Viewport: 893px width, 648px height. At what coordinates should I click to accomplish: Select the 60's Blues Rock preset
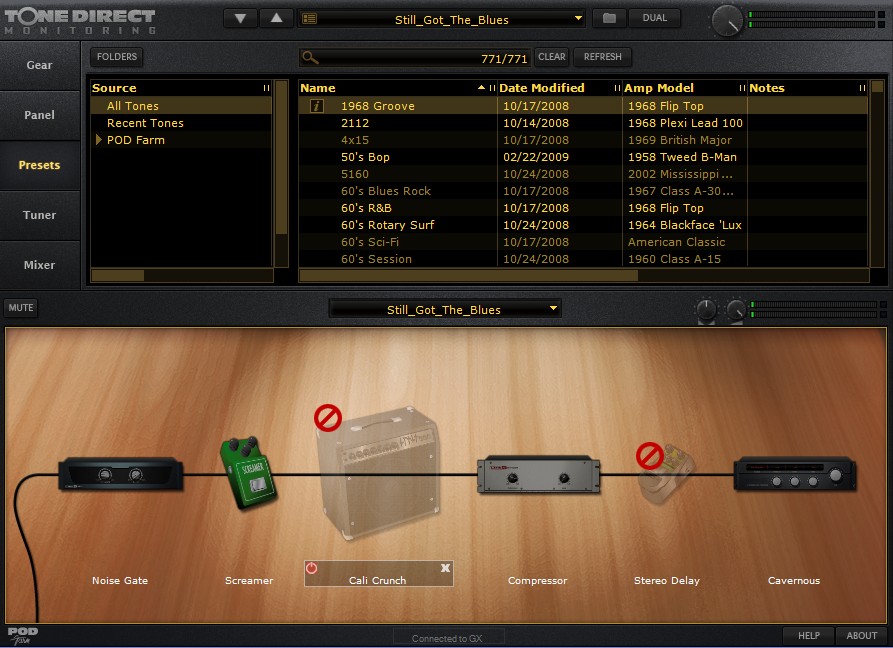click(x=583, y=191)
